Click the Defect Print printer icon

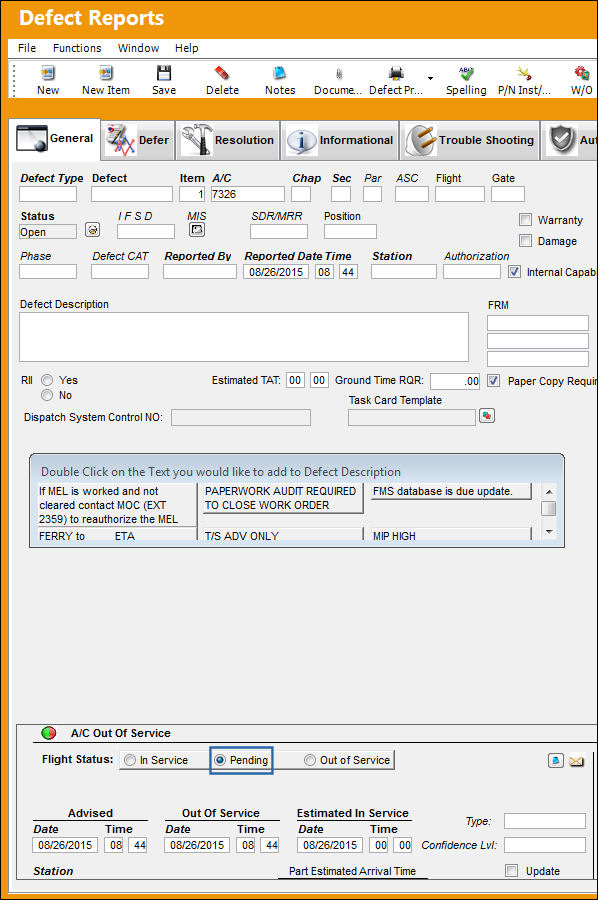pos(396,73)
